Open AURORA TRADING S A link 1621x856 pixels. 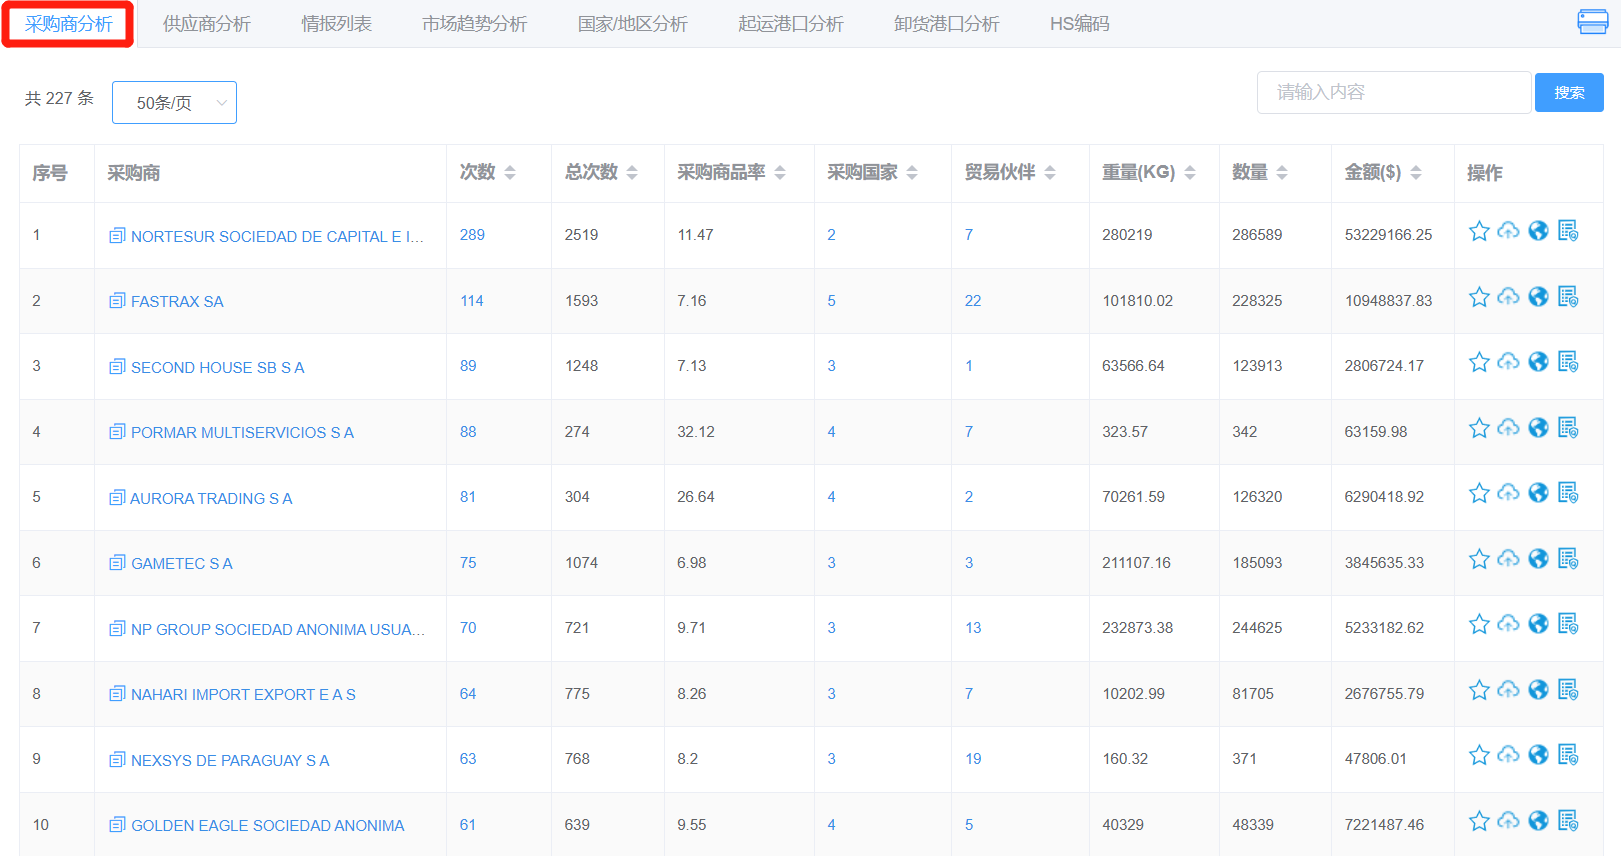[x=211, y=498]
